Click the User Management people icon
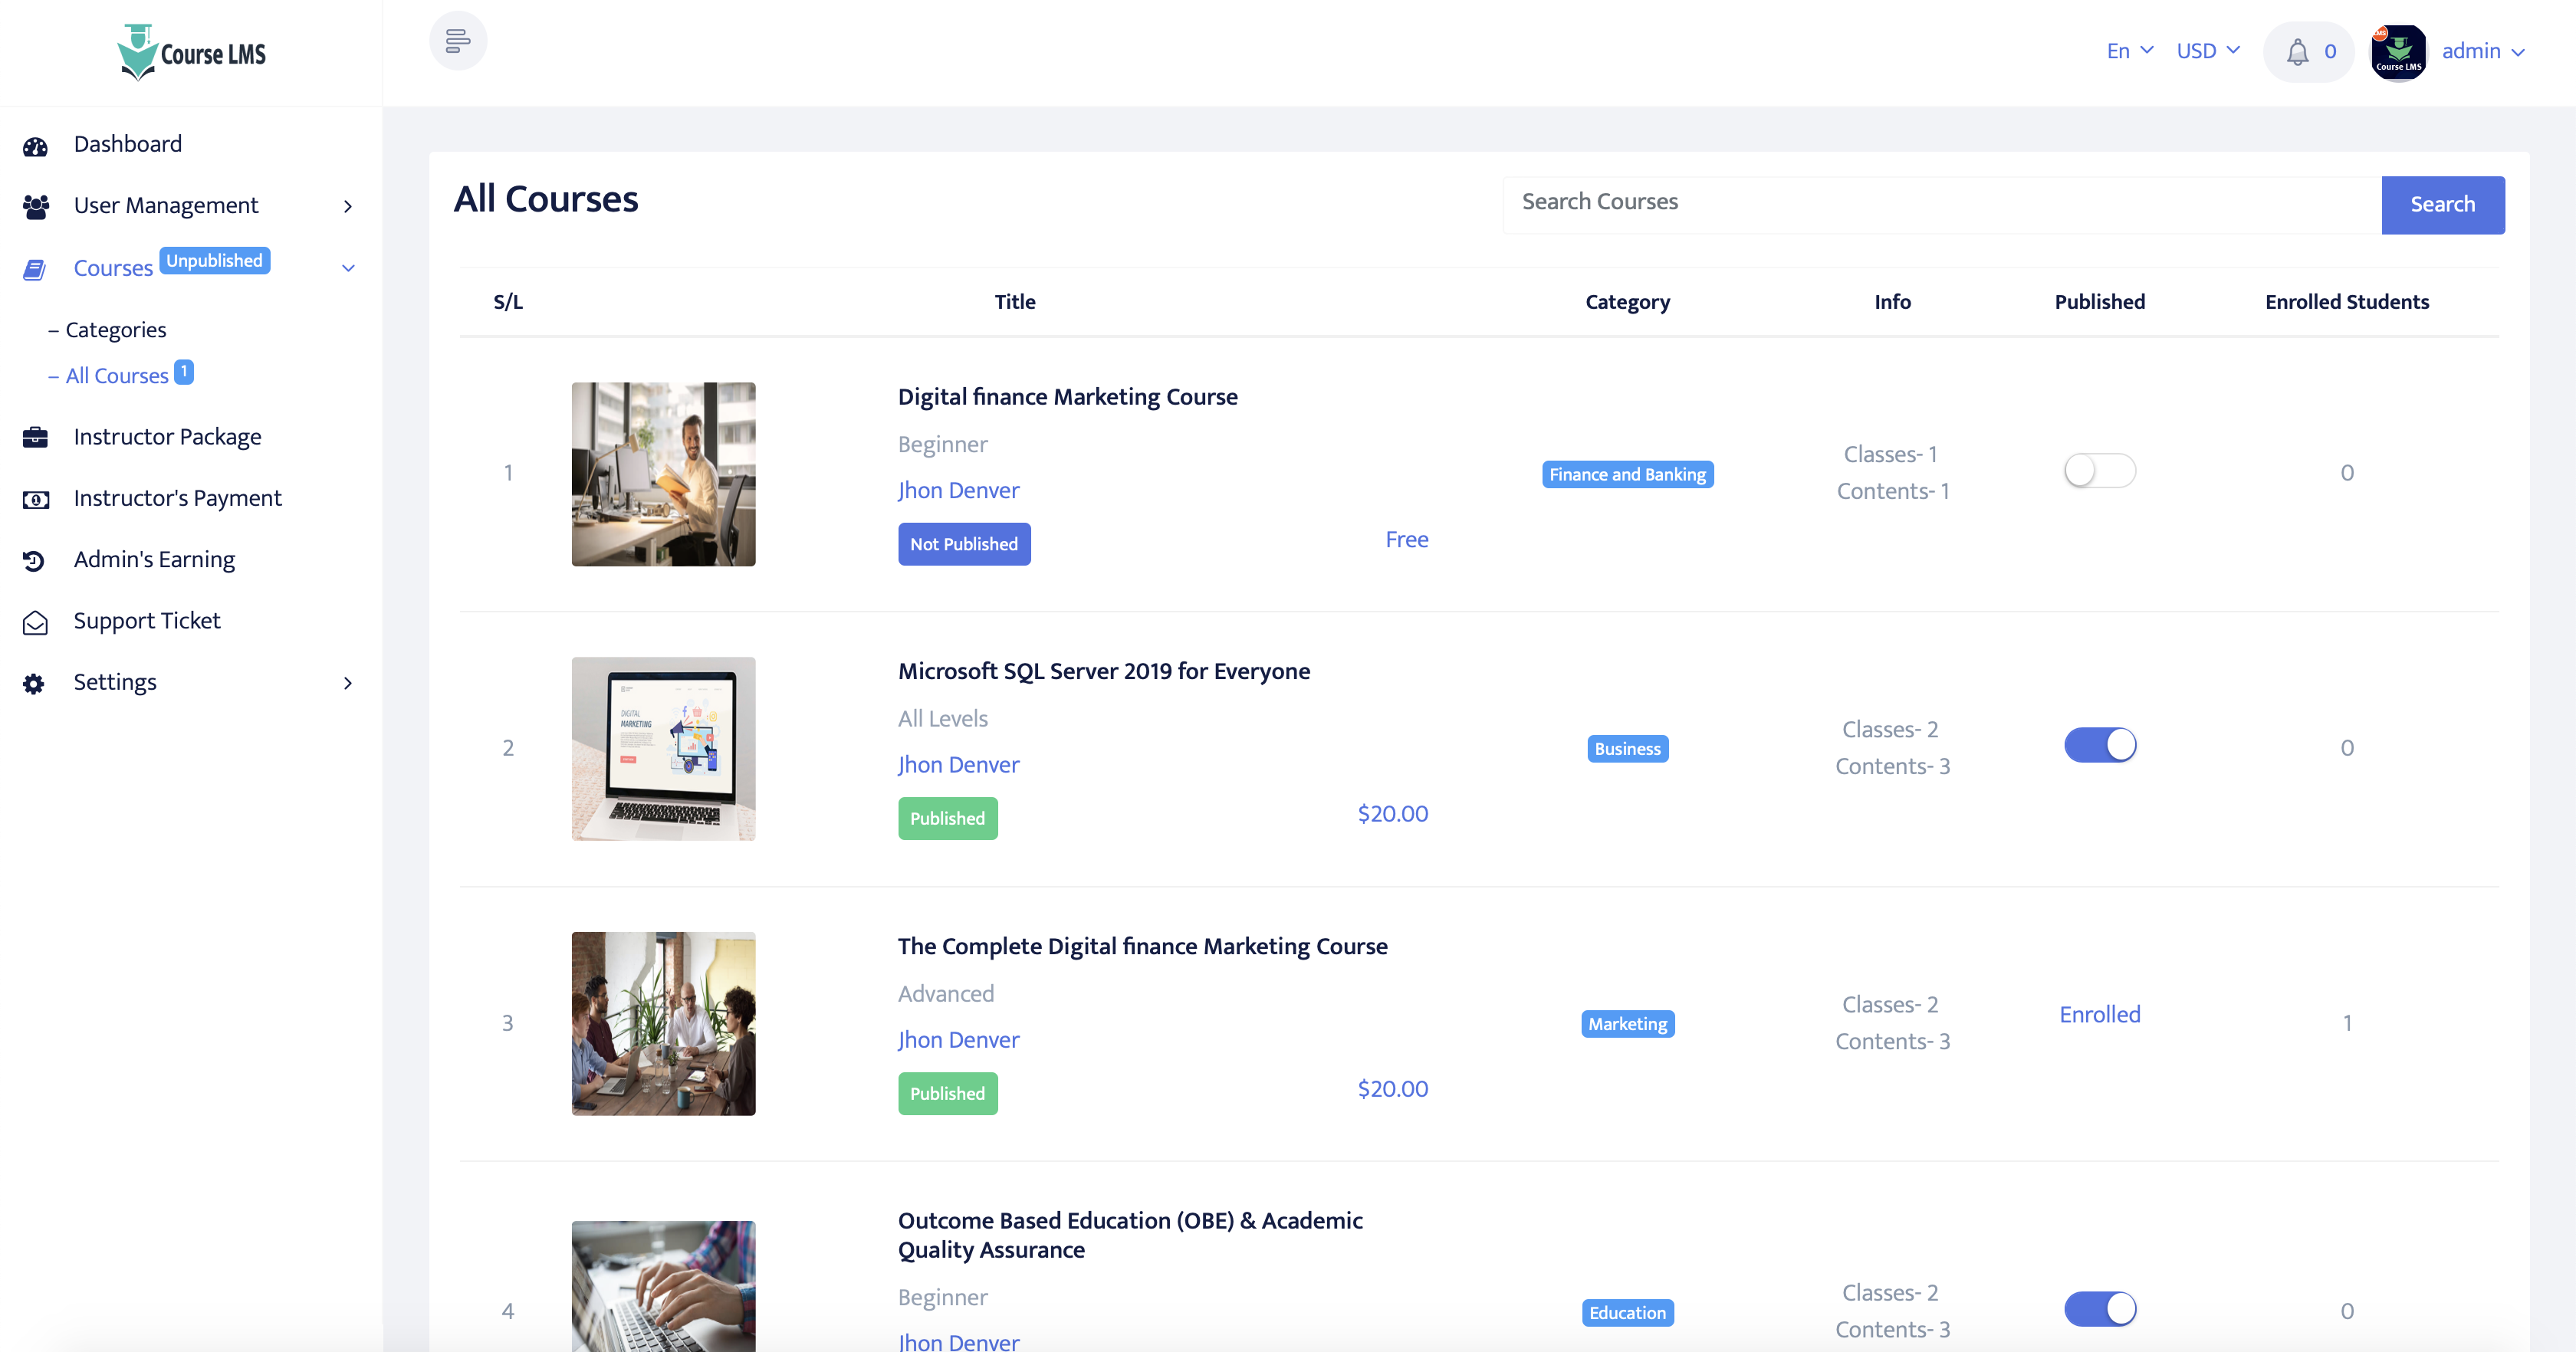Viewport: 2576px width, 1352px height. [36, 205]
